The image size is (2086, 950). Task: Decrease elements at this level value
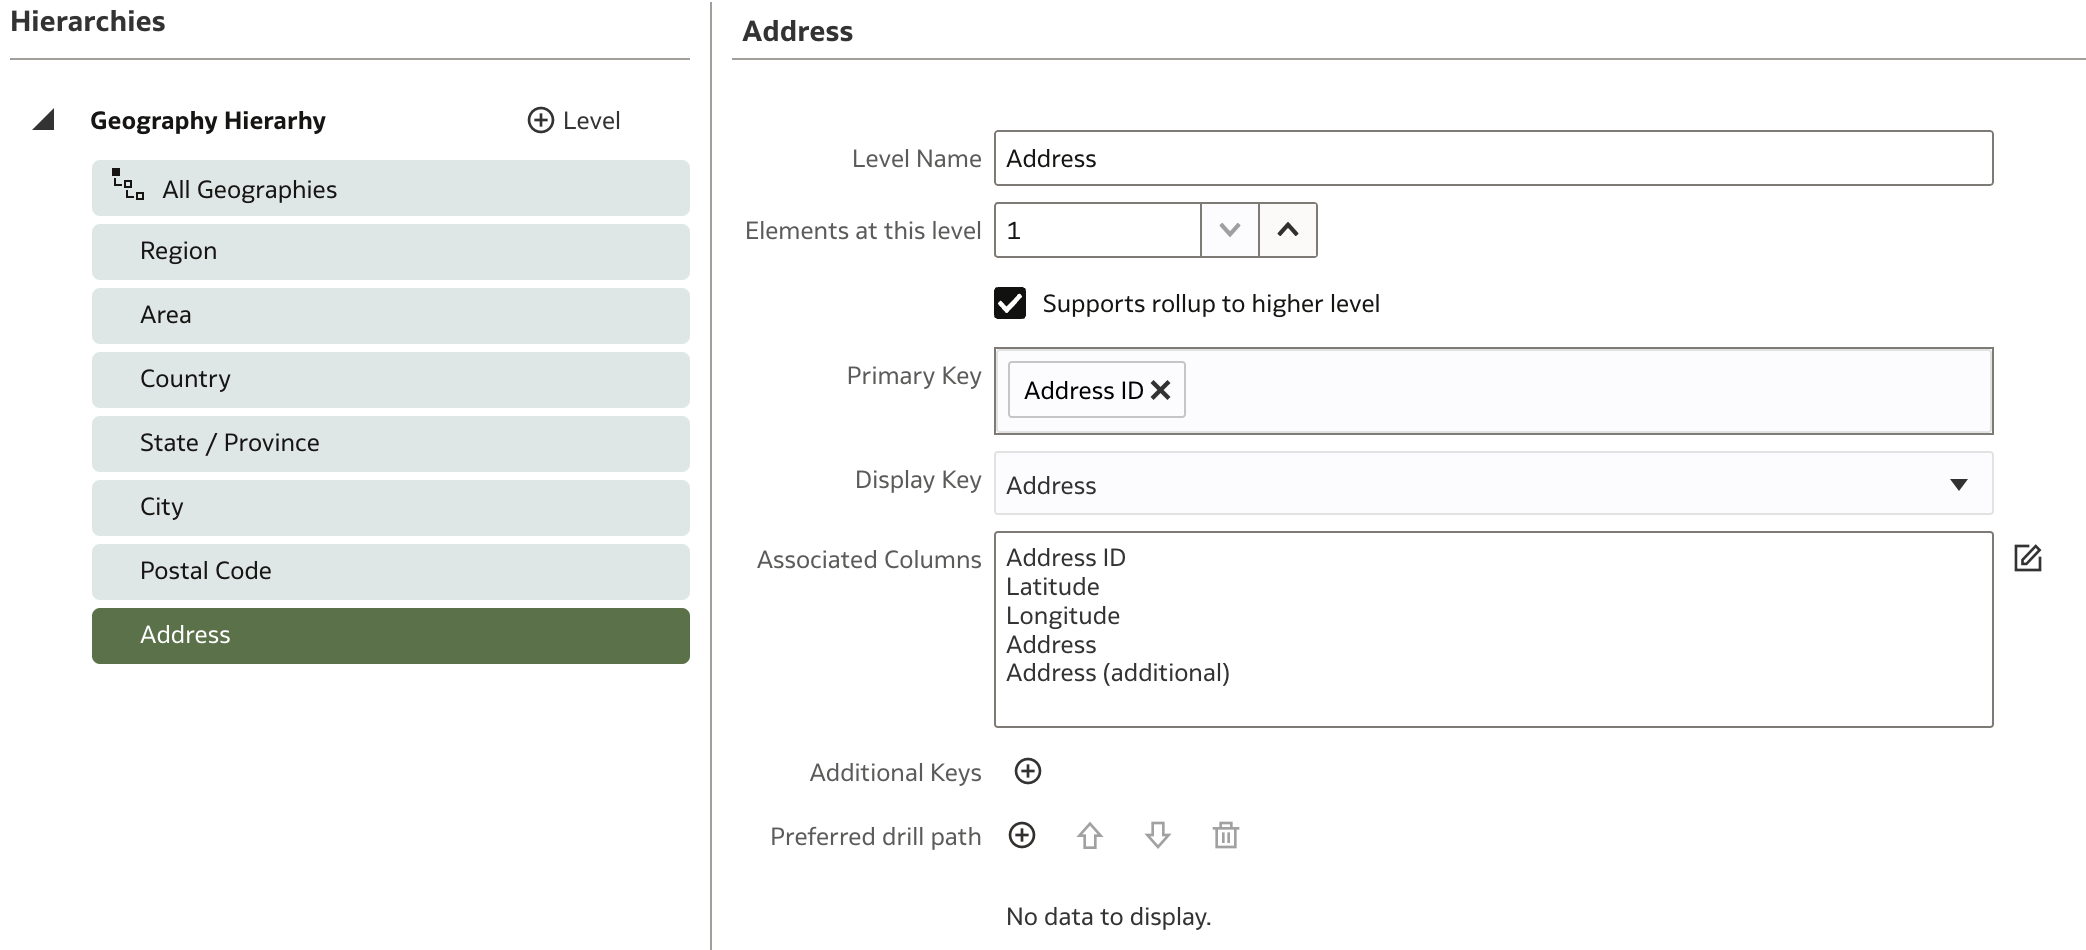(1229, 230)
